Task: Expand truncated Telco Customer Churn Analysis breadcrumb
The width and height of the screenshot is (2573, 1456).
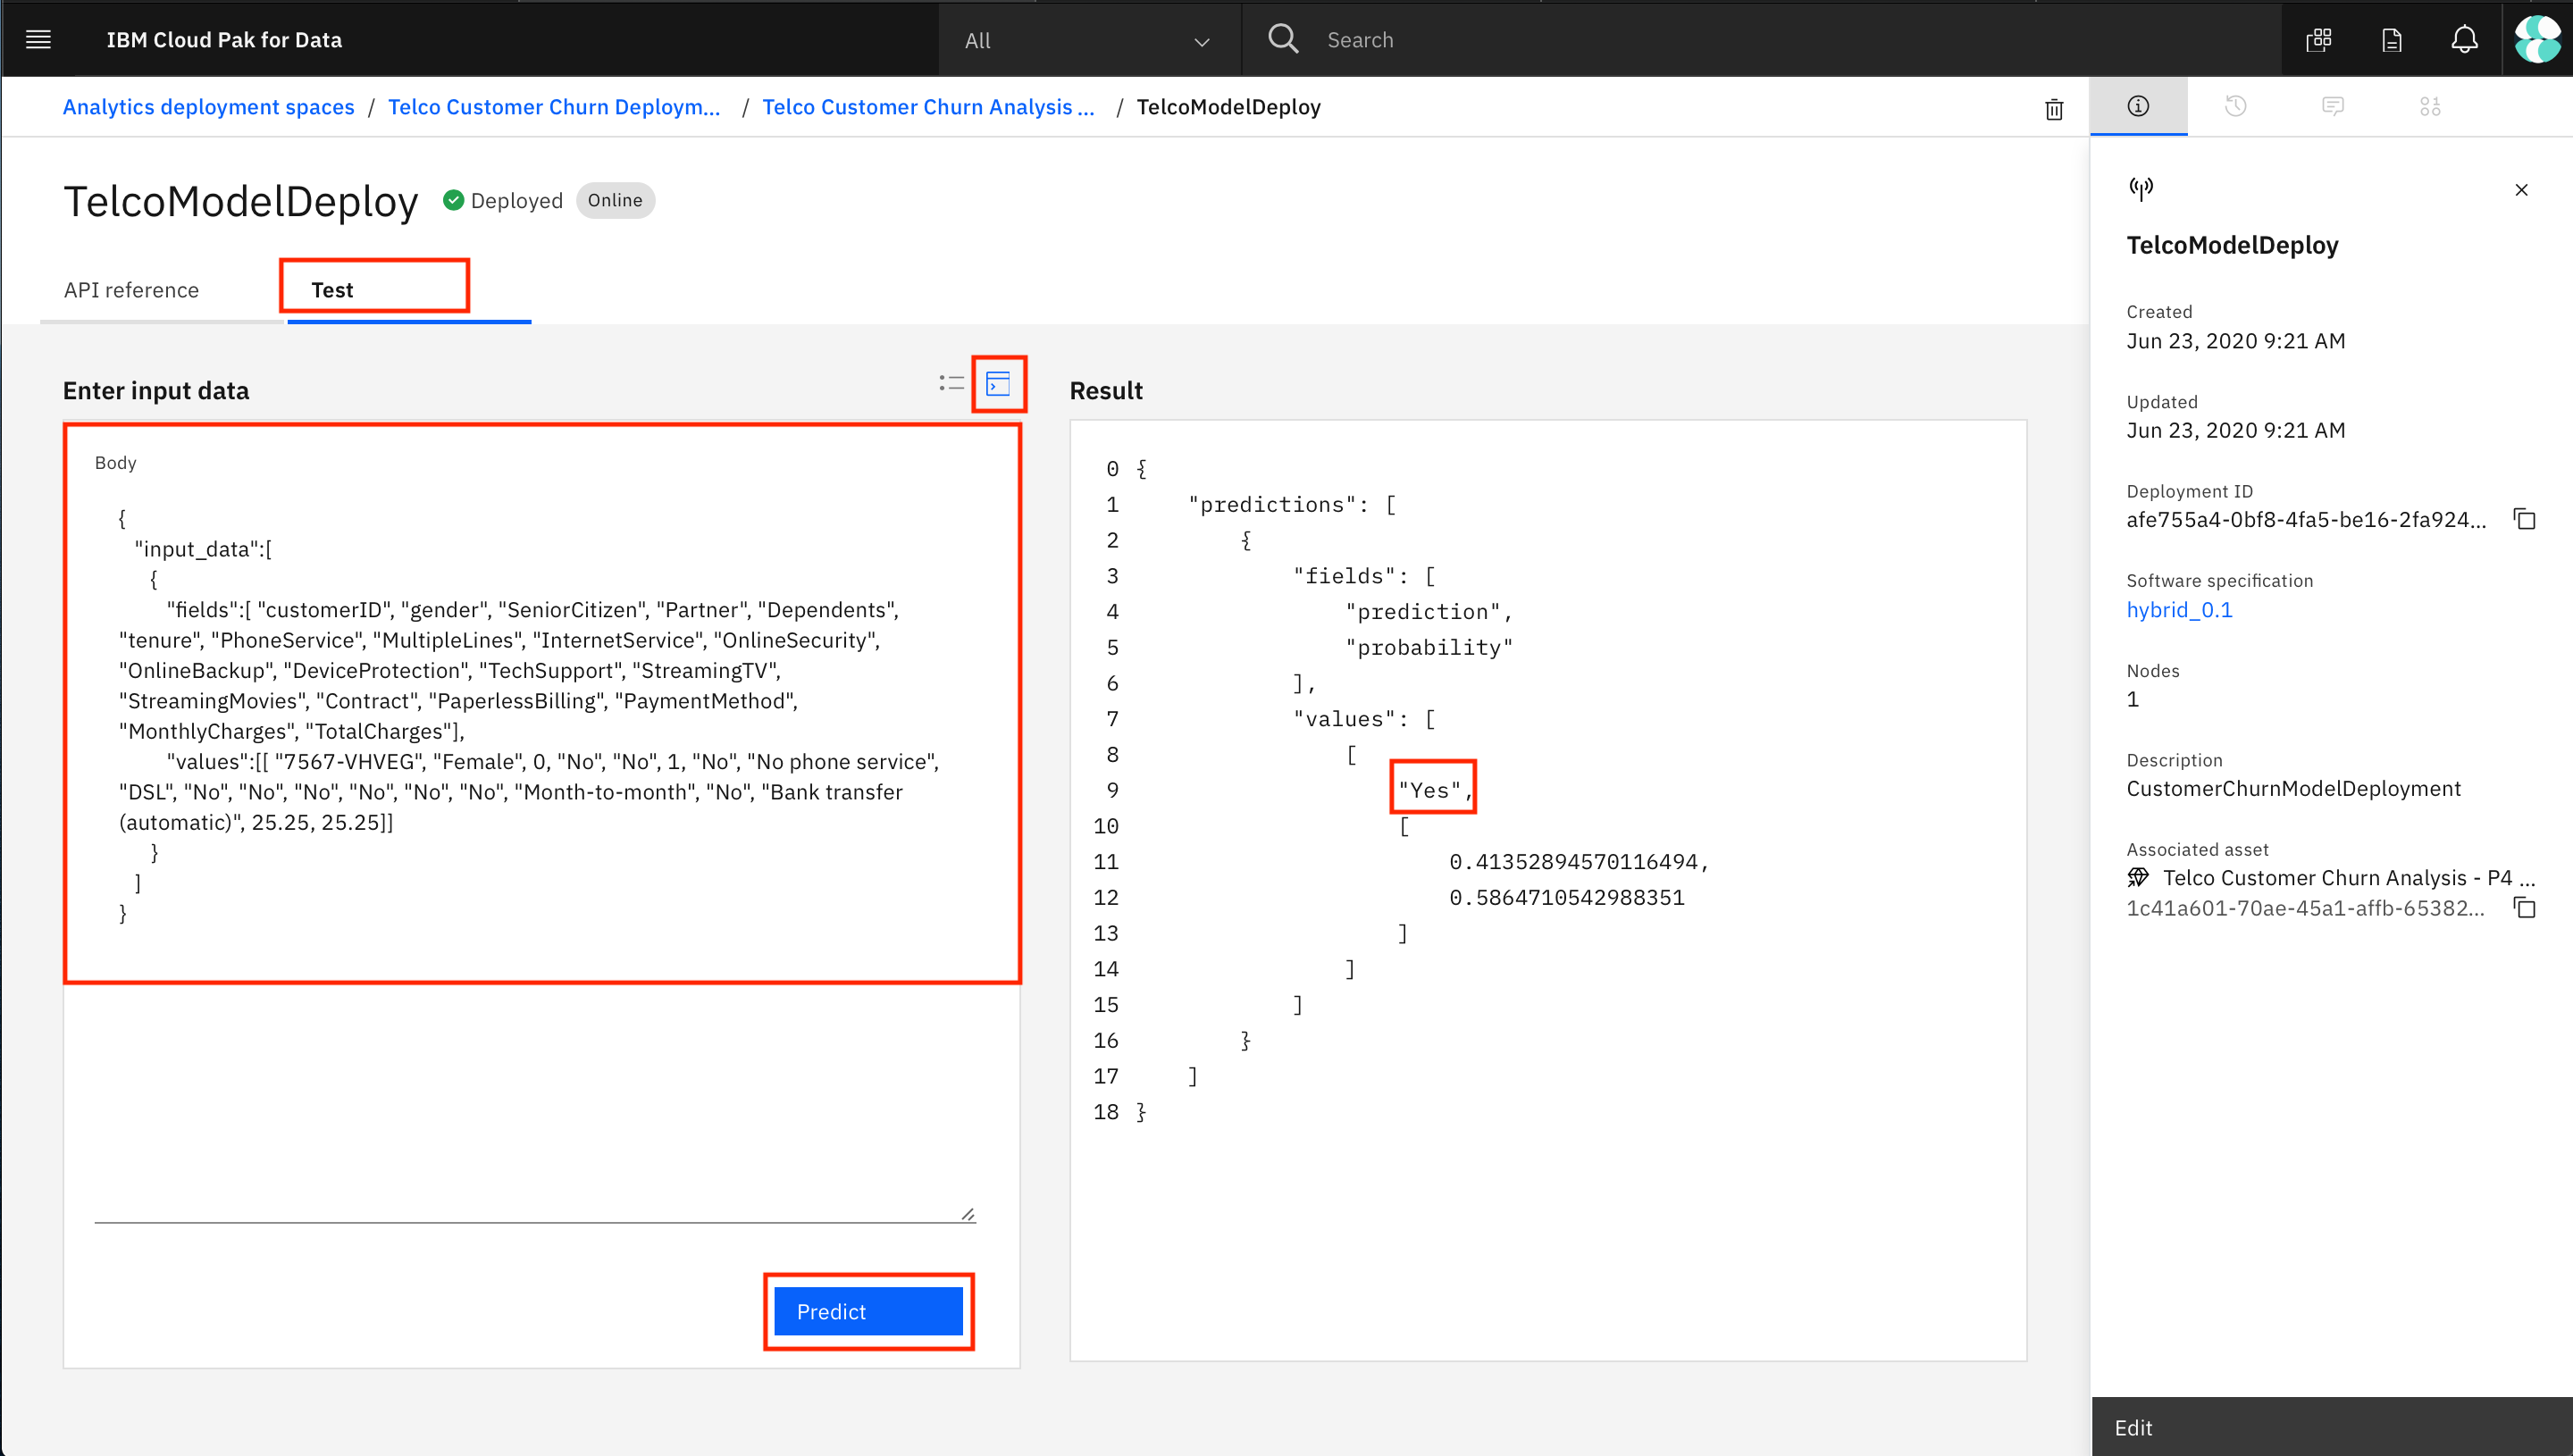Action: [927, 107]
